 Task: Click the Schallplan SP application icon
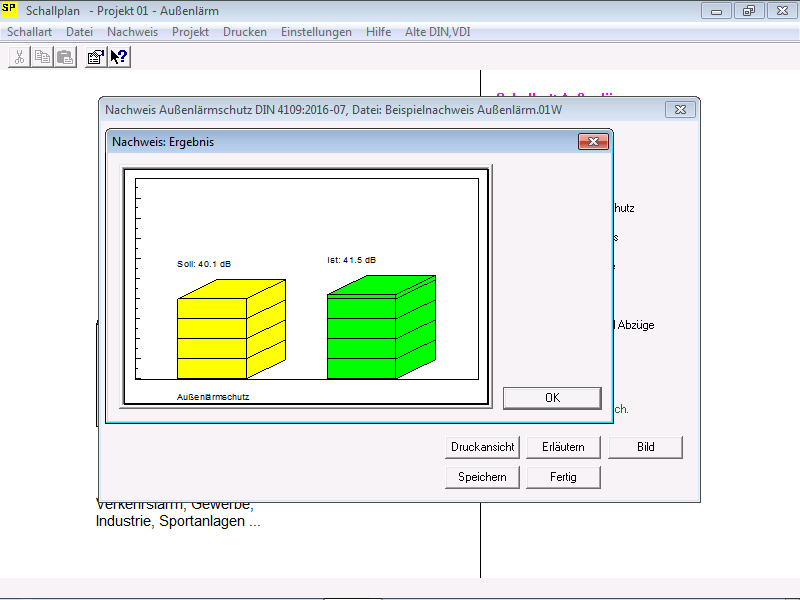click(x=10, y=10)
